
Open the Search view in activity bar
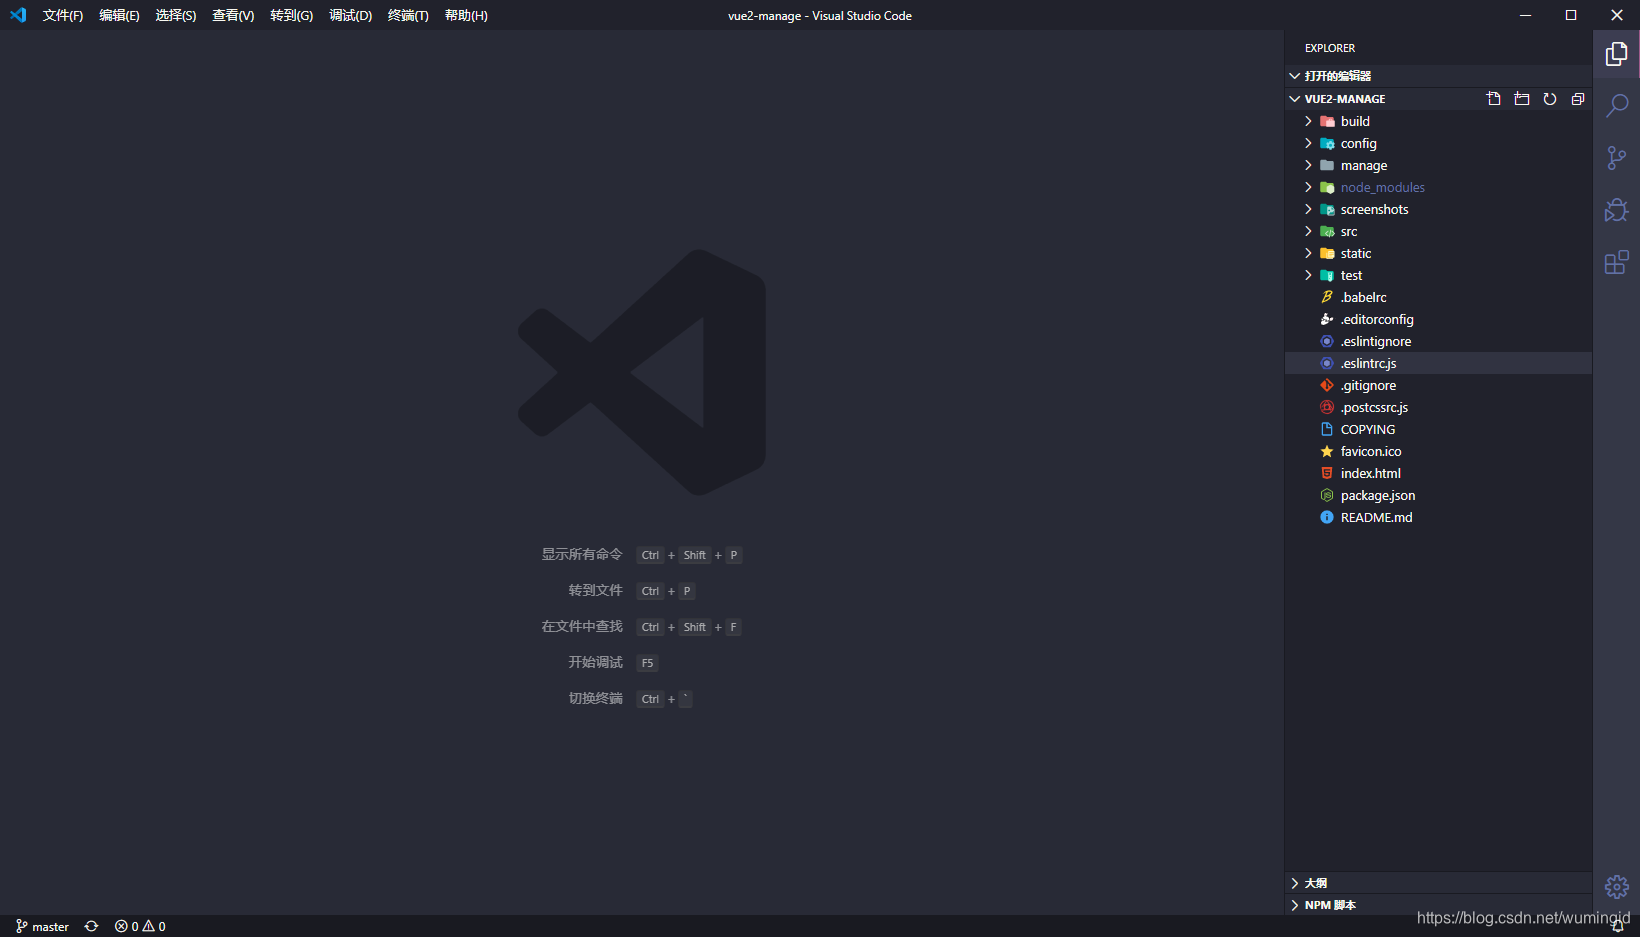(x=1616, y=105)
